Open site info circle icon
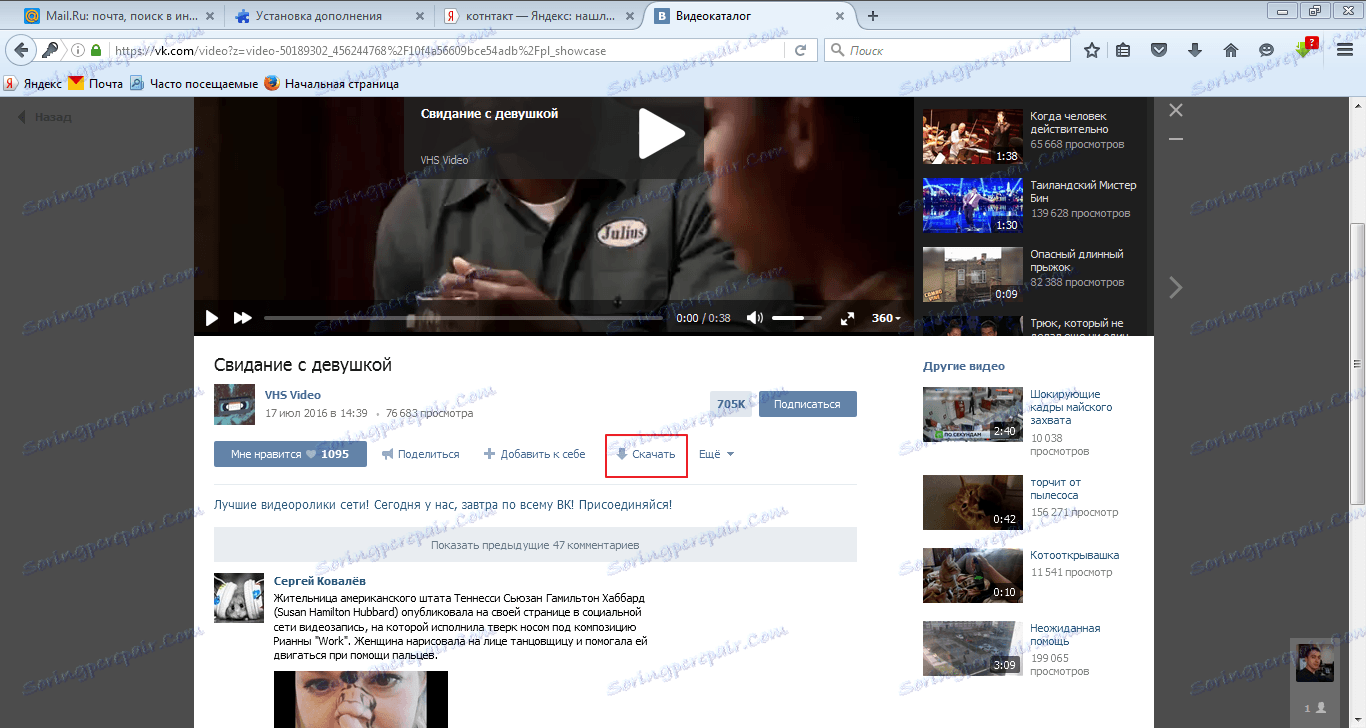Viewport: 1366px width, 728px height. click(x=78, y=50)
